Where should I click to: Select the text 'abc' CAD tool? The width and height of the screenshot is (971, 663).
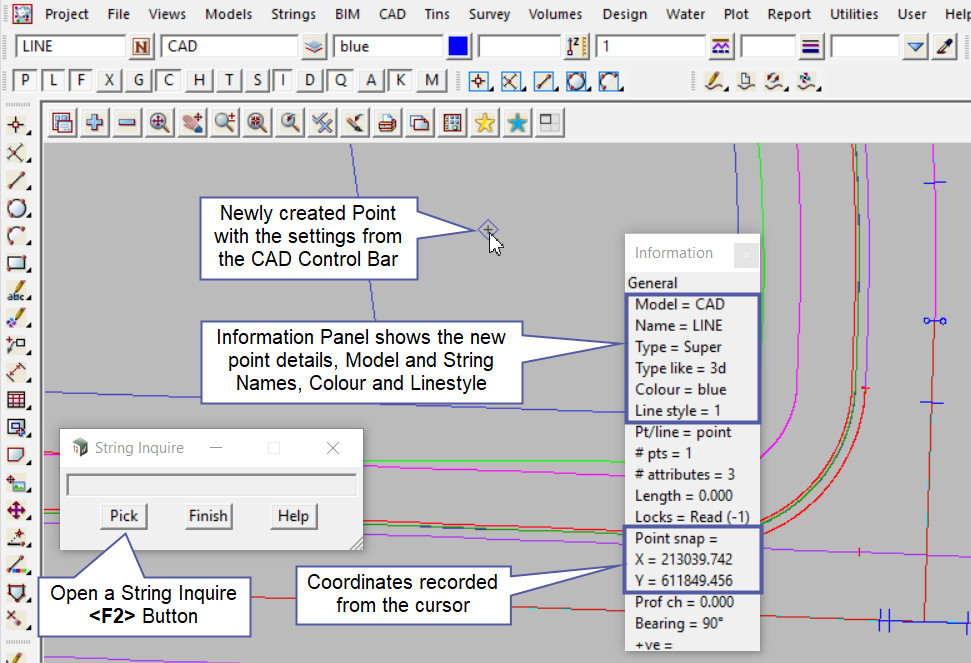tap(16, 292)
